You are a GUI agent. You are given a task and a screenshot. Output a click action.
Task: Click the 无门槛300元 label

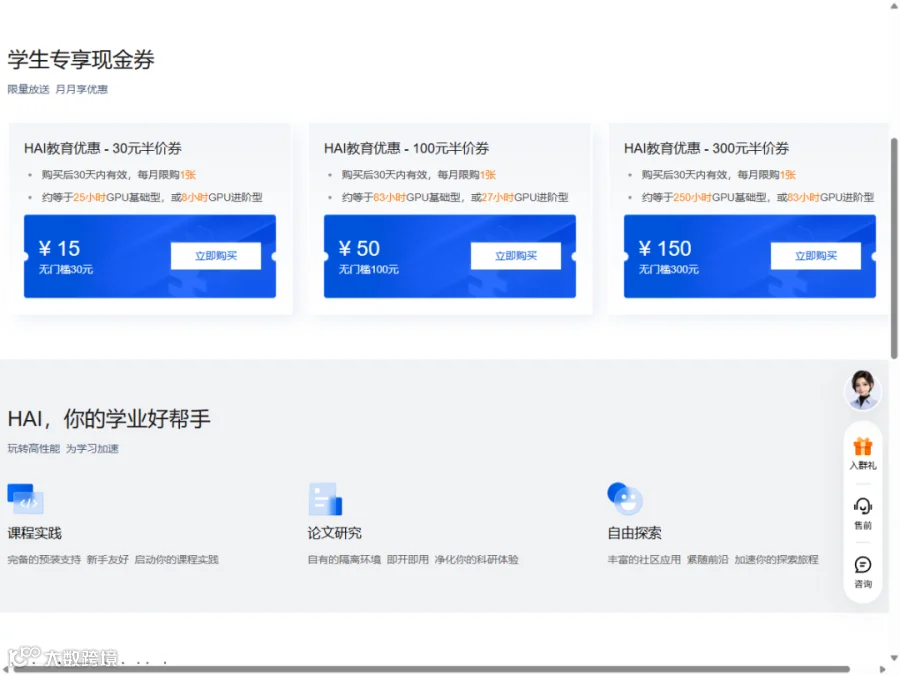click(669, 270)
